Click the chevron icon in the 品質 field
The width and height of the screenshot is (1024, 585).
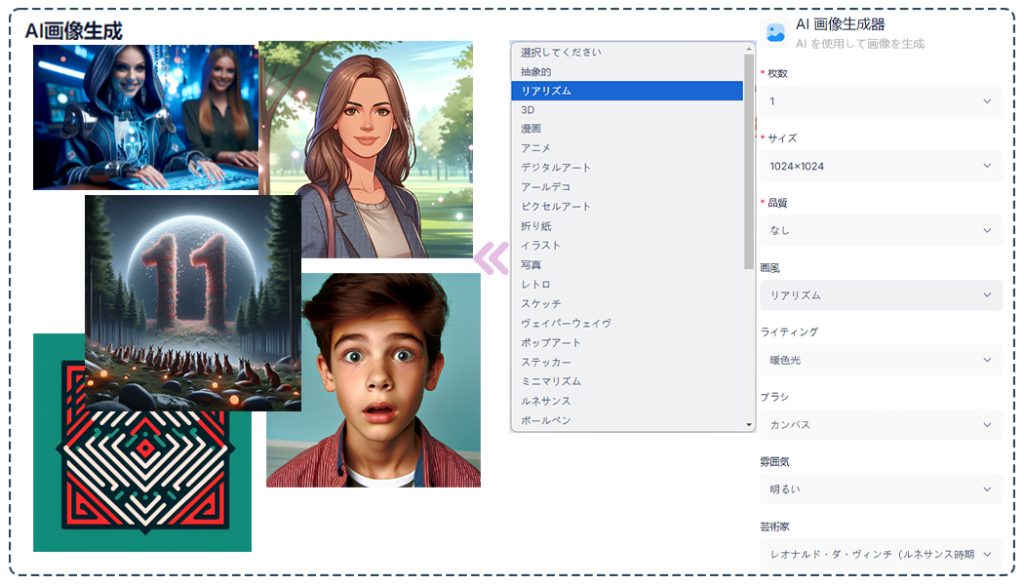click(987, 230)
